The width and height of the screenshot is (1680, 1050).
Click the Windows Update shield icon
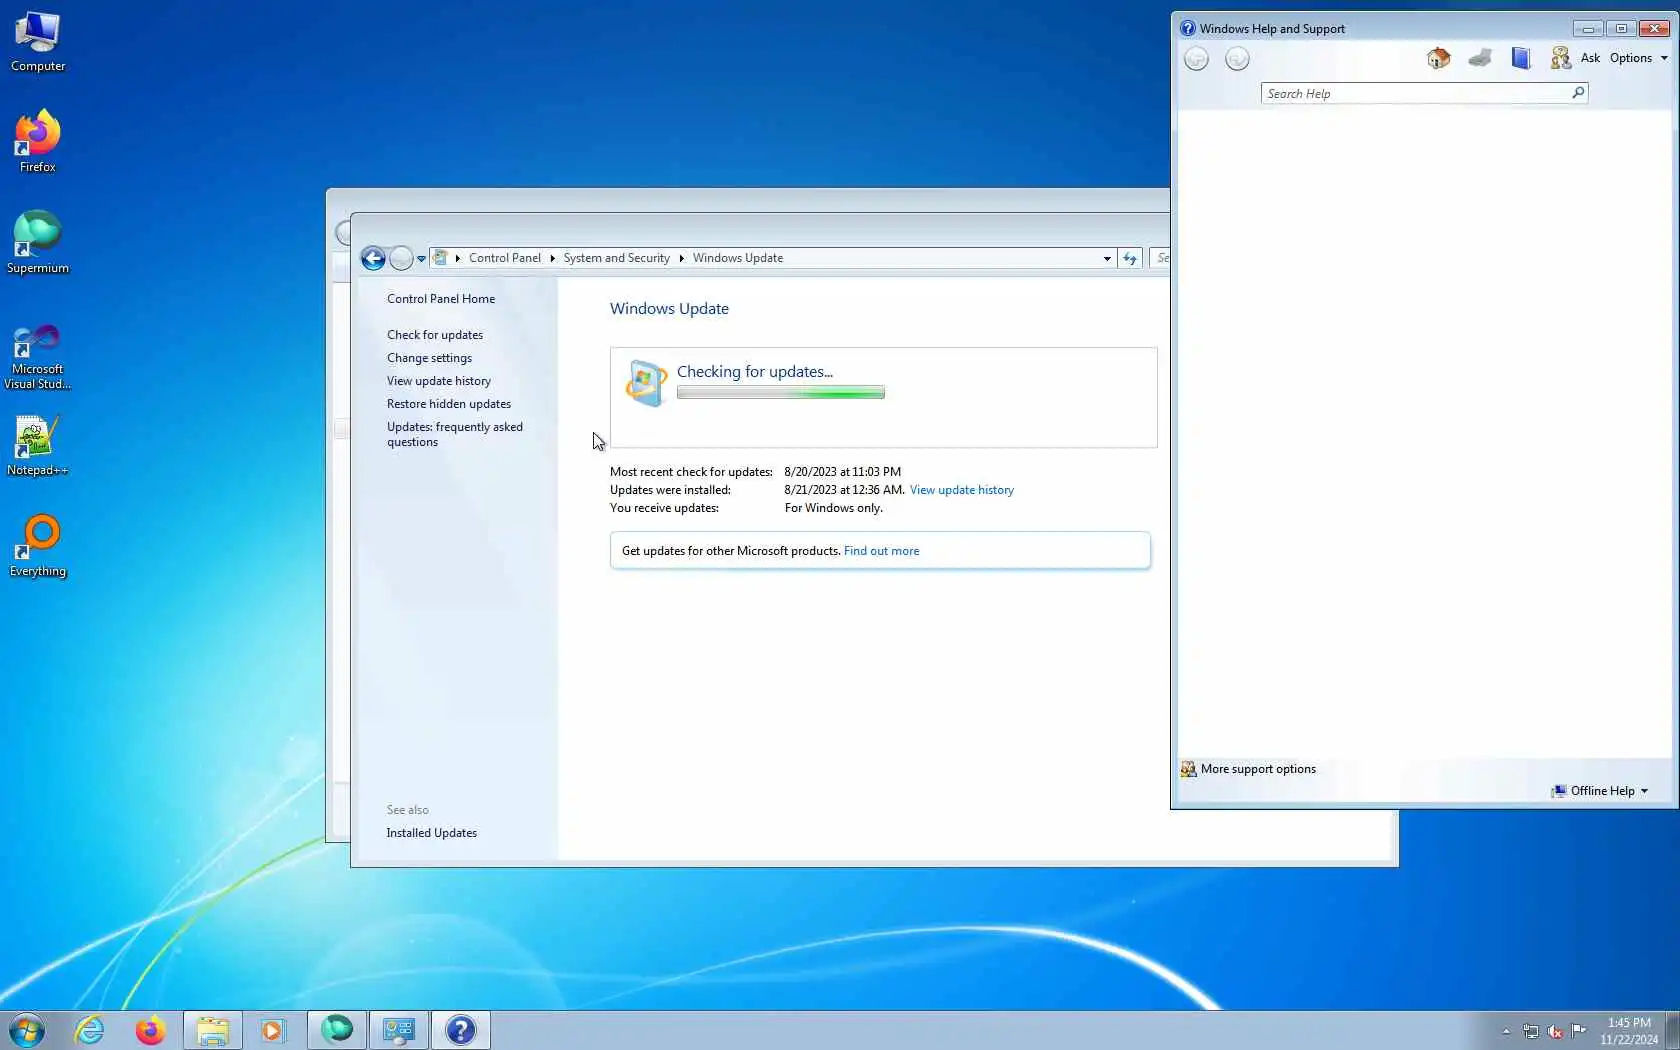(646, 383)
